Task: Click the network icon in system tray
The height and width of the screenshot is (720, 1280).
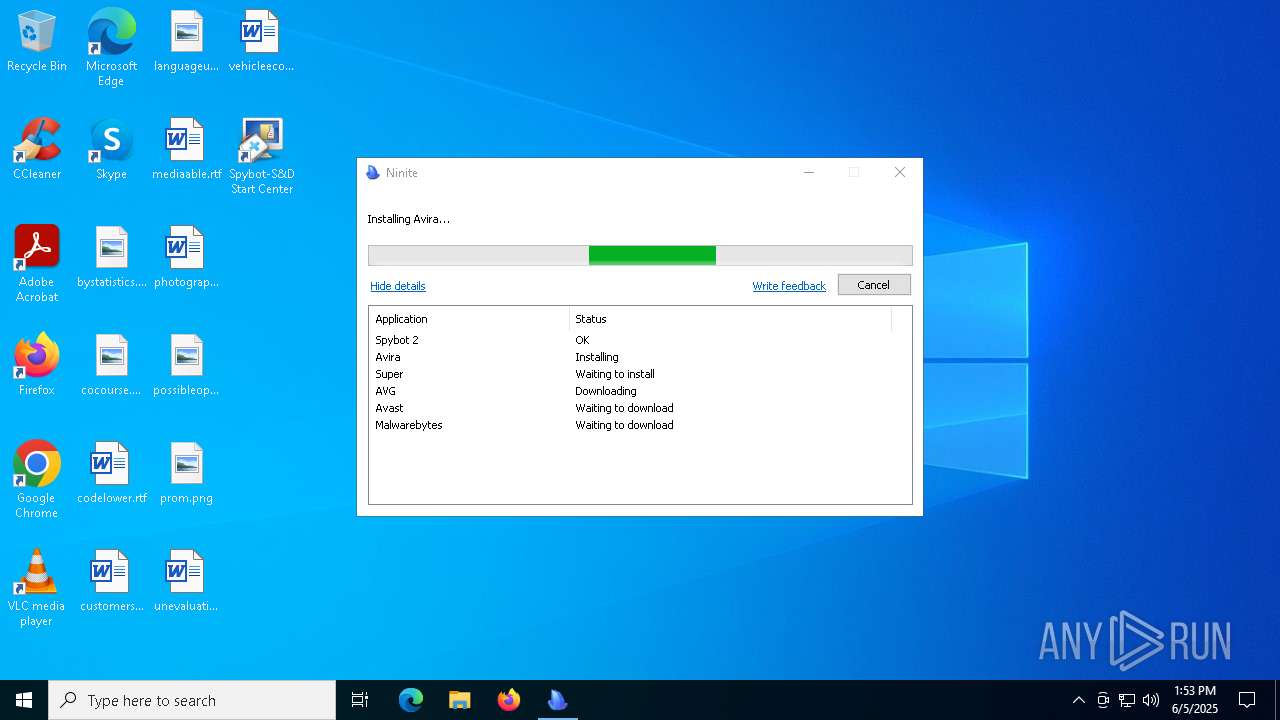Action: click(1127, 700)
